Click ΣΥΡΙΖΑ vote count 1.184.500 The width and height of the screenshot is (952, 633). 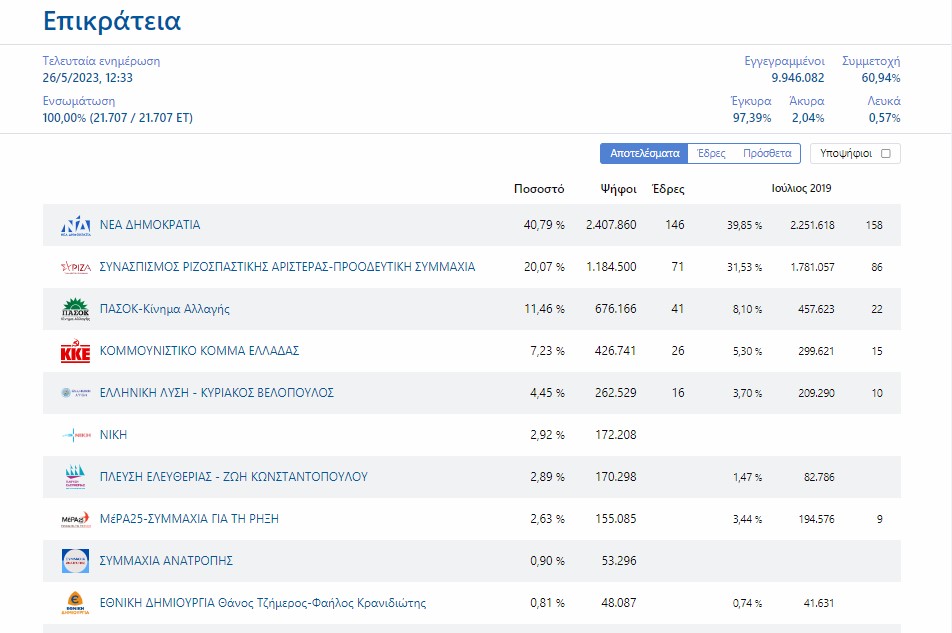(x=611, y=266)
